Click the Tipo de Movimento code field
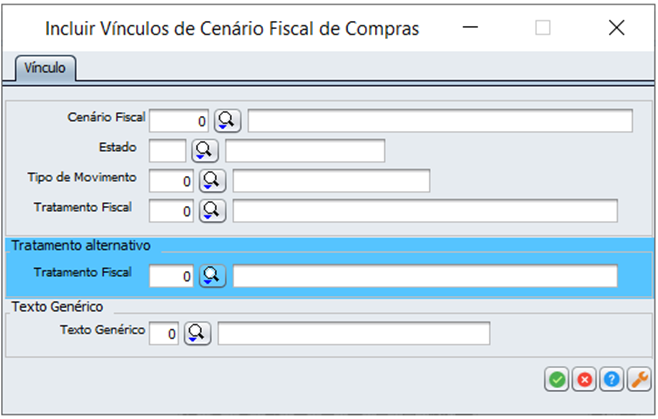 (x=172, y=181)
